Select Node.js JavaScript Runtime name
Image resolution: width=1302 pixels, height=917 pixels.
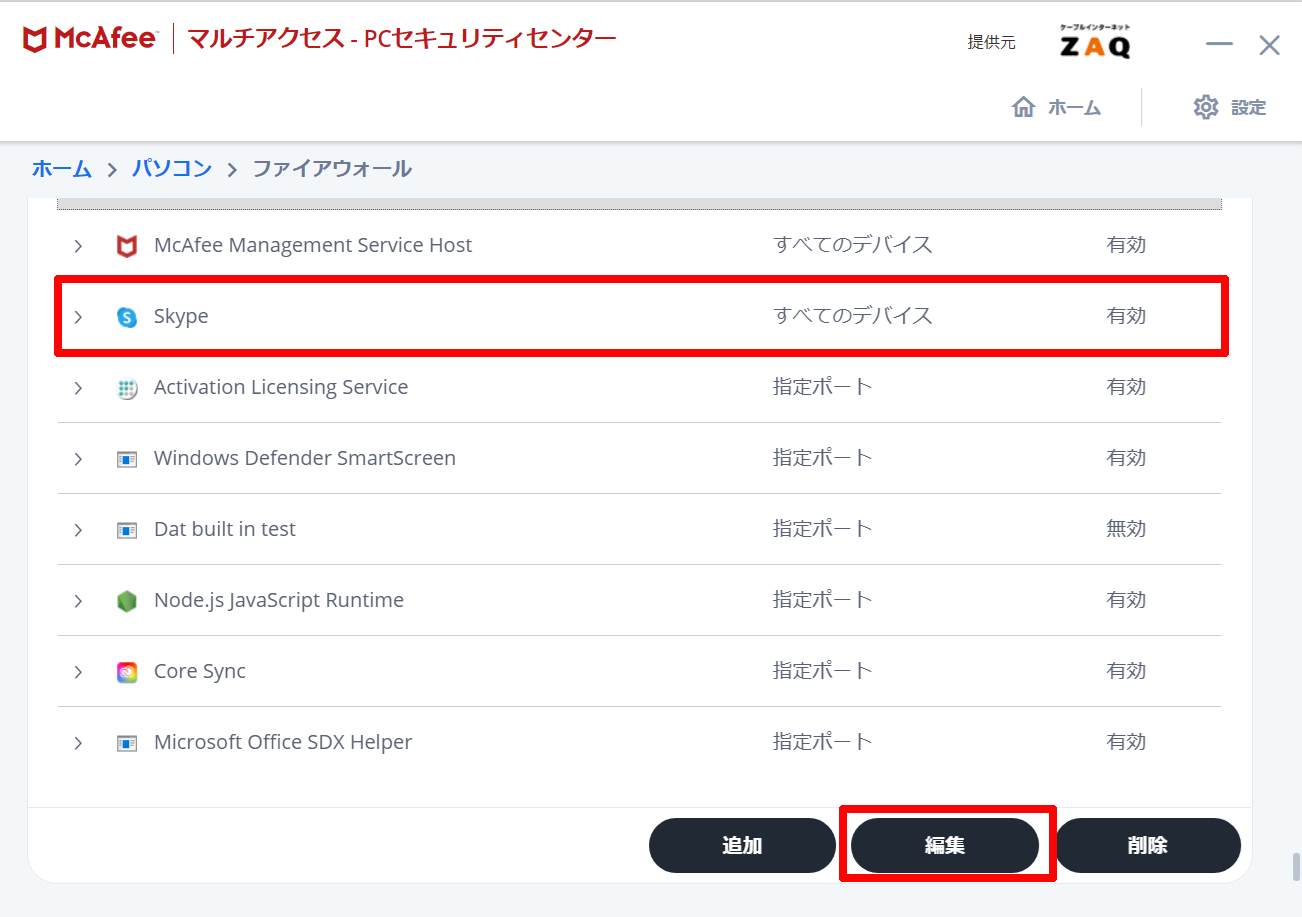(x=279, y=600)
